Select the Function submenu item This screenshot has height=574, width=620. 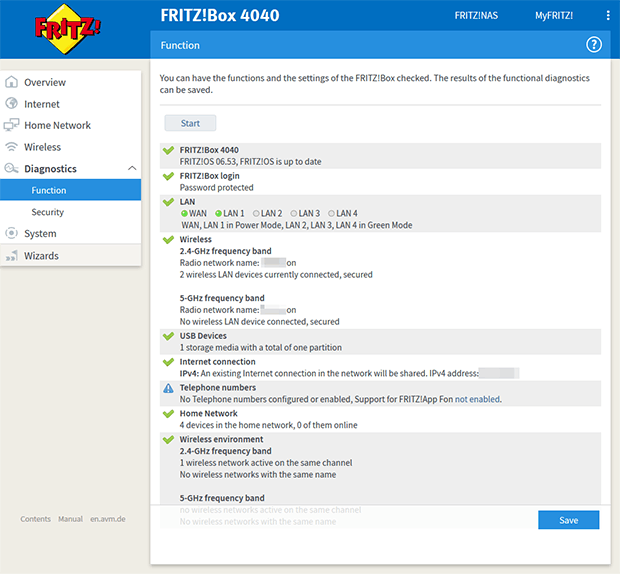(70, 190)
